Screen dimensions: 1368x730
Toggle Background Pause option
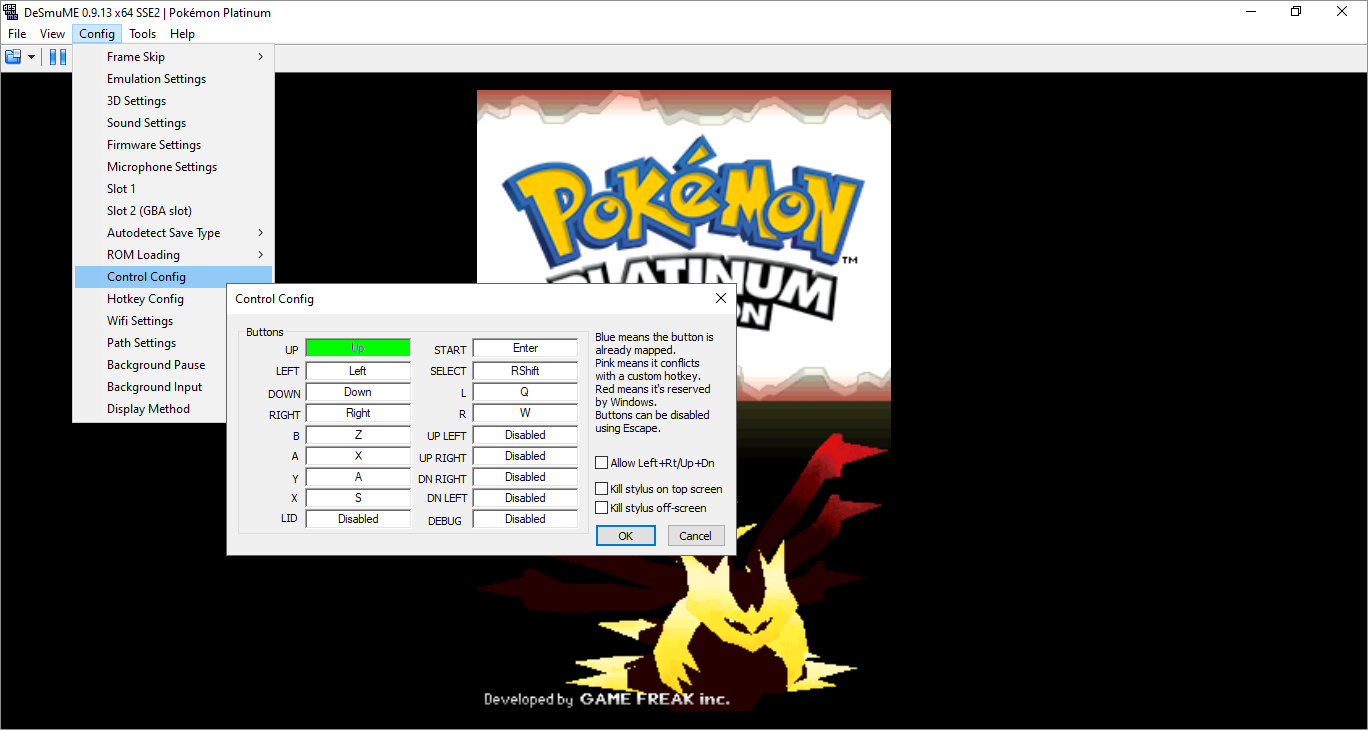[x=150, y=365]
